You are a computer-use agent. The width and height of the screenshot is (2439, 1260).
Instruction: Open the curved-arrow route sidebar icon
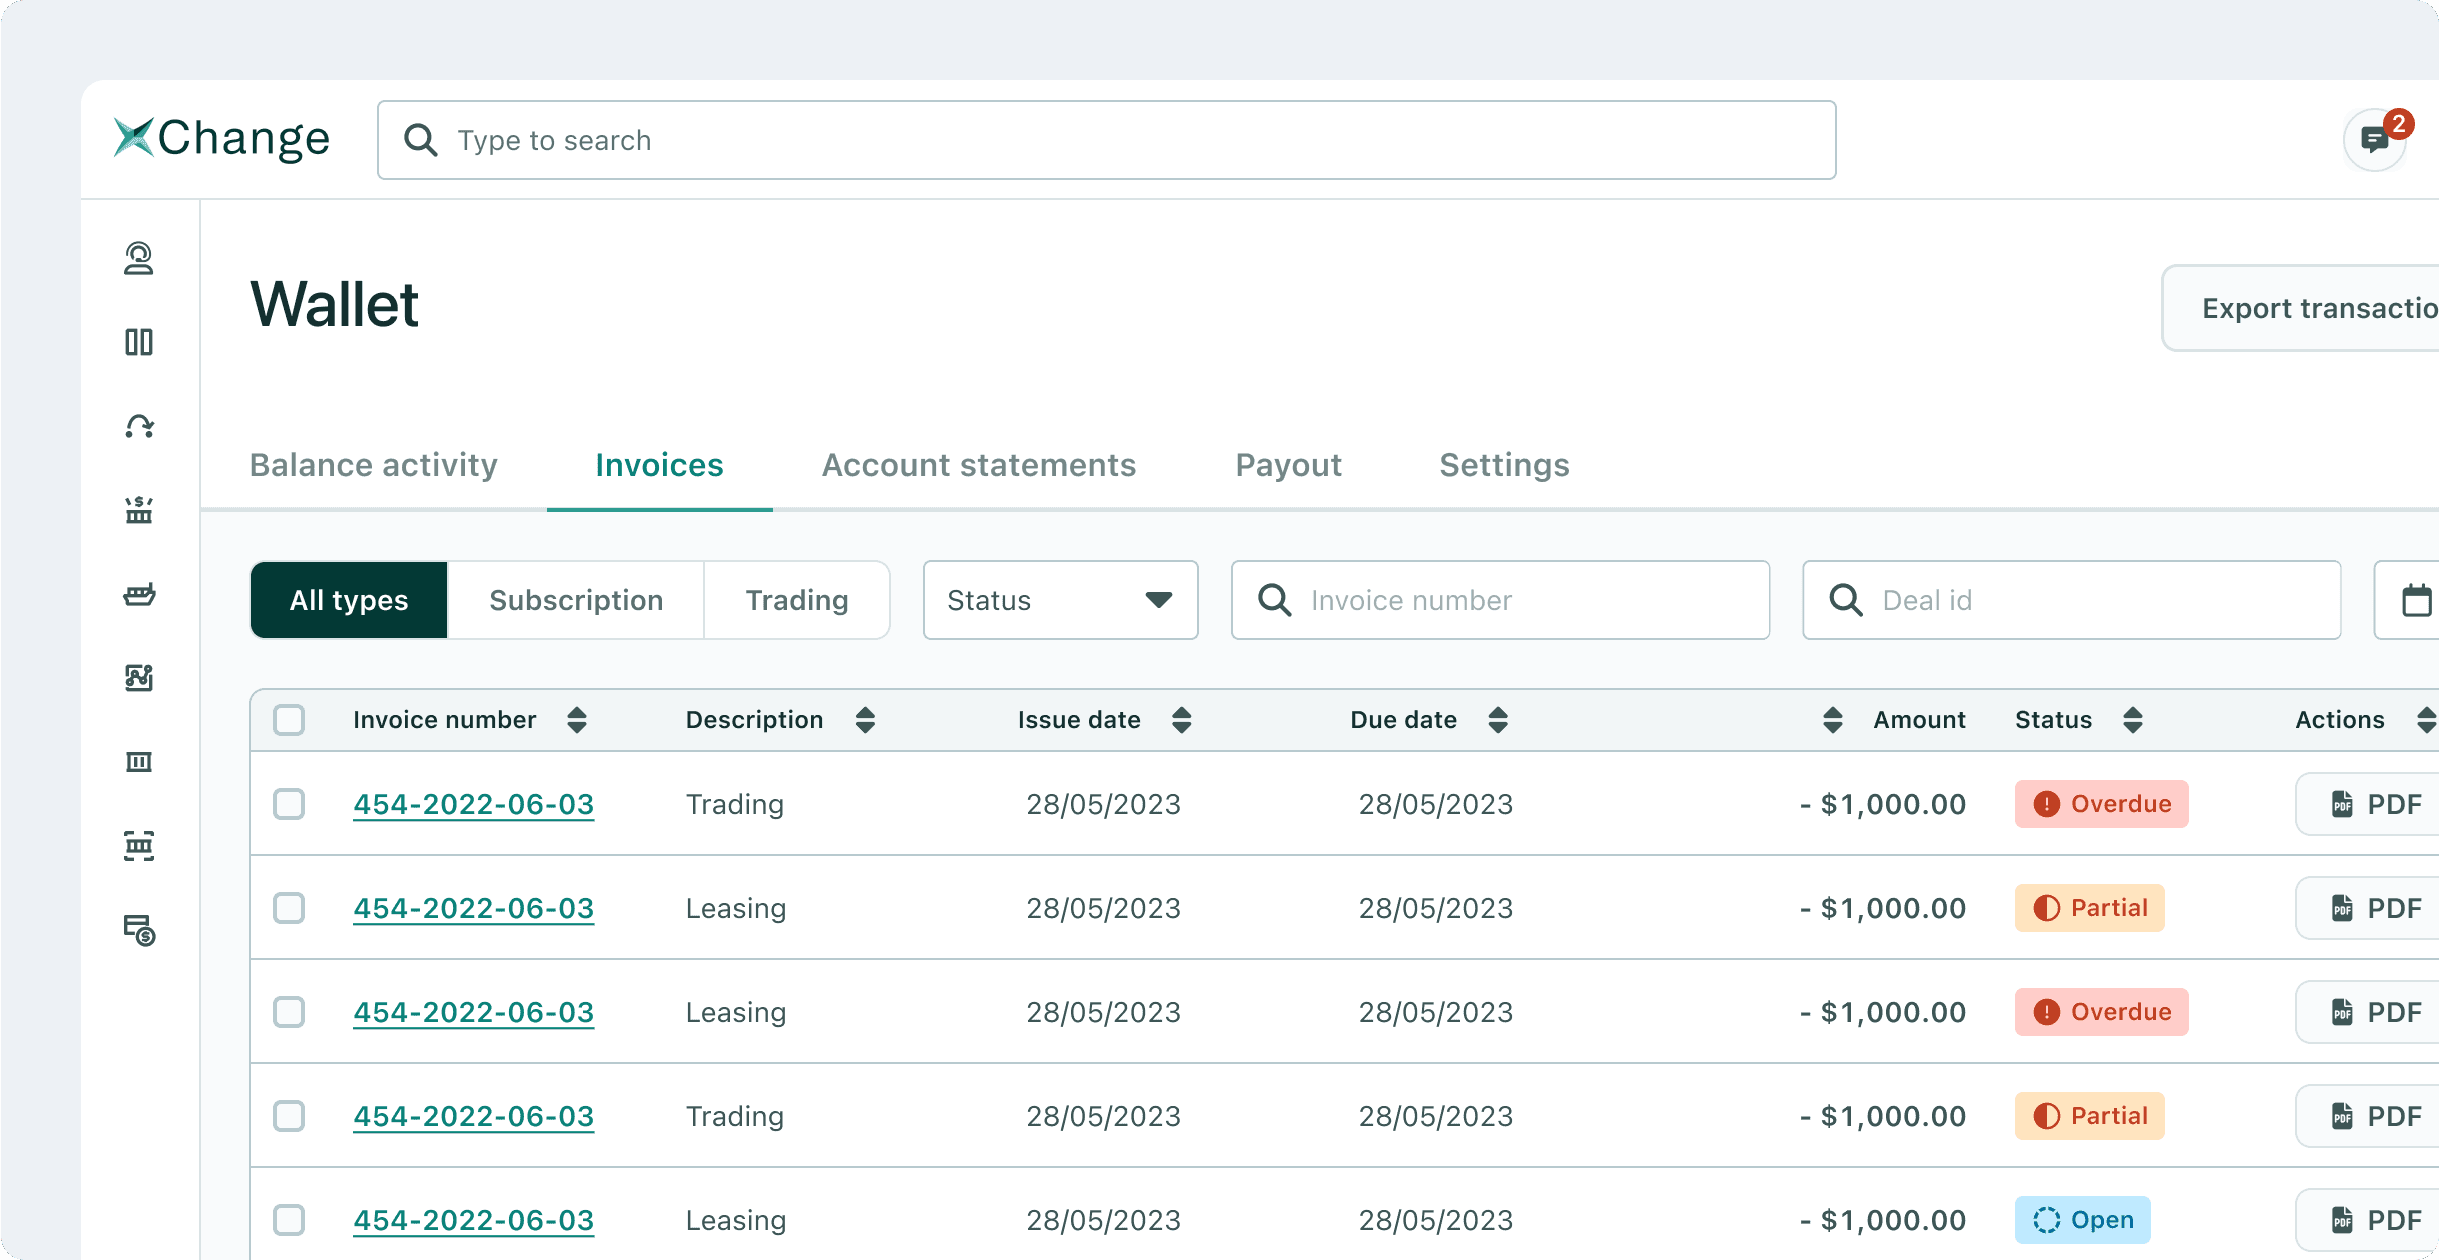point(139,426)
